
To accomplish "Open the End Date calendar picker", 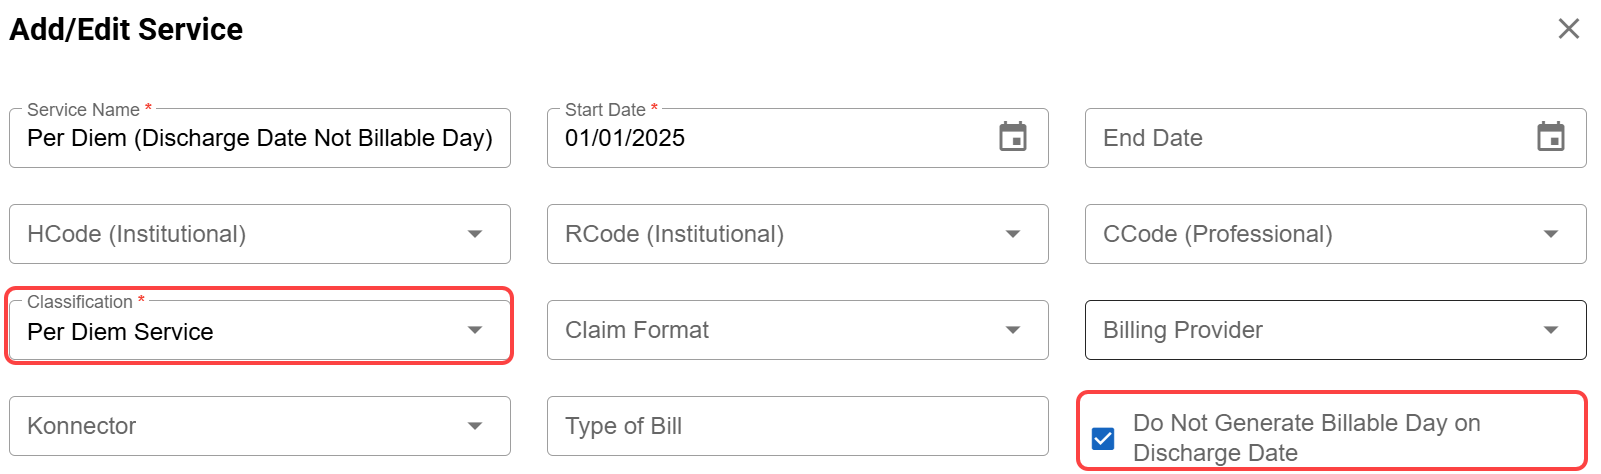I will click(x=1551, y=137).
